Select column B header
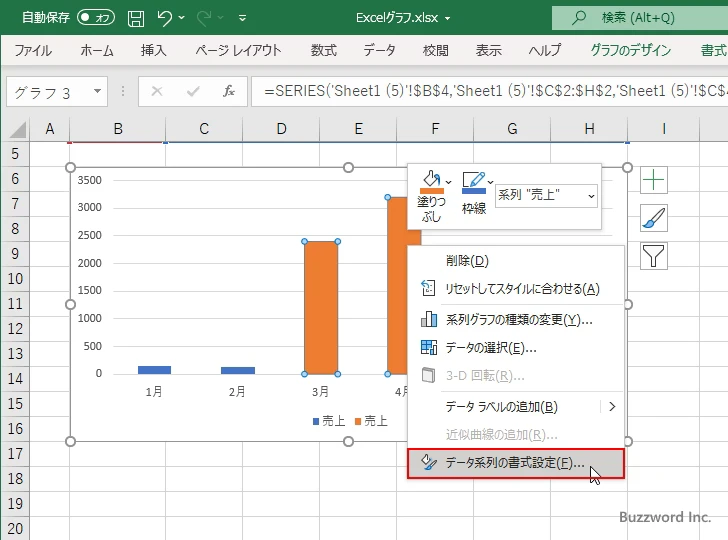 pyautogui.click(x=118, y=129)
